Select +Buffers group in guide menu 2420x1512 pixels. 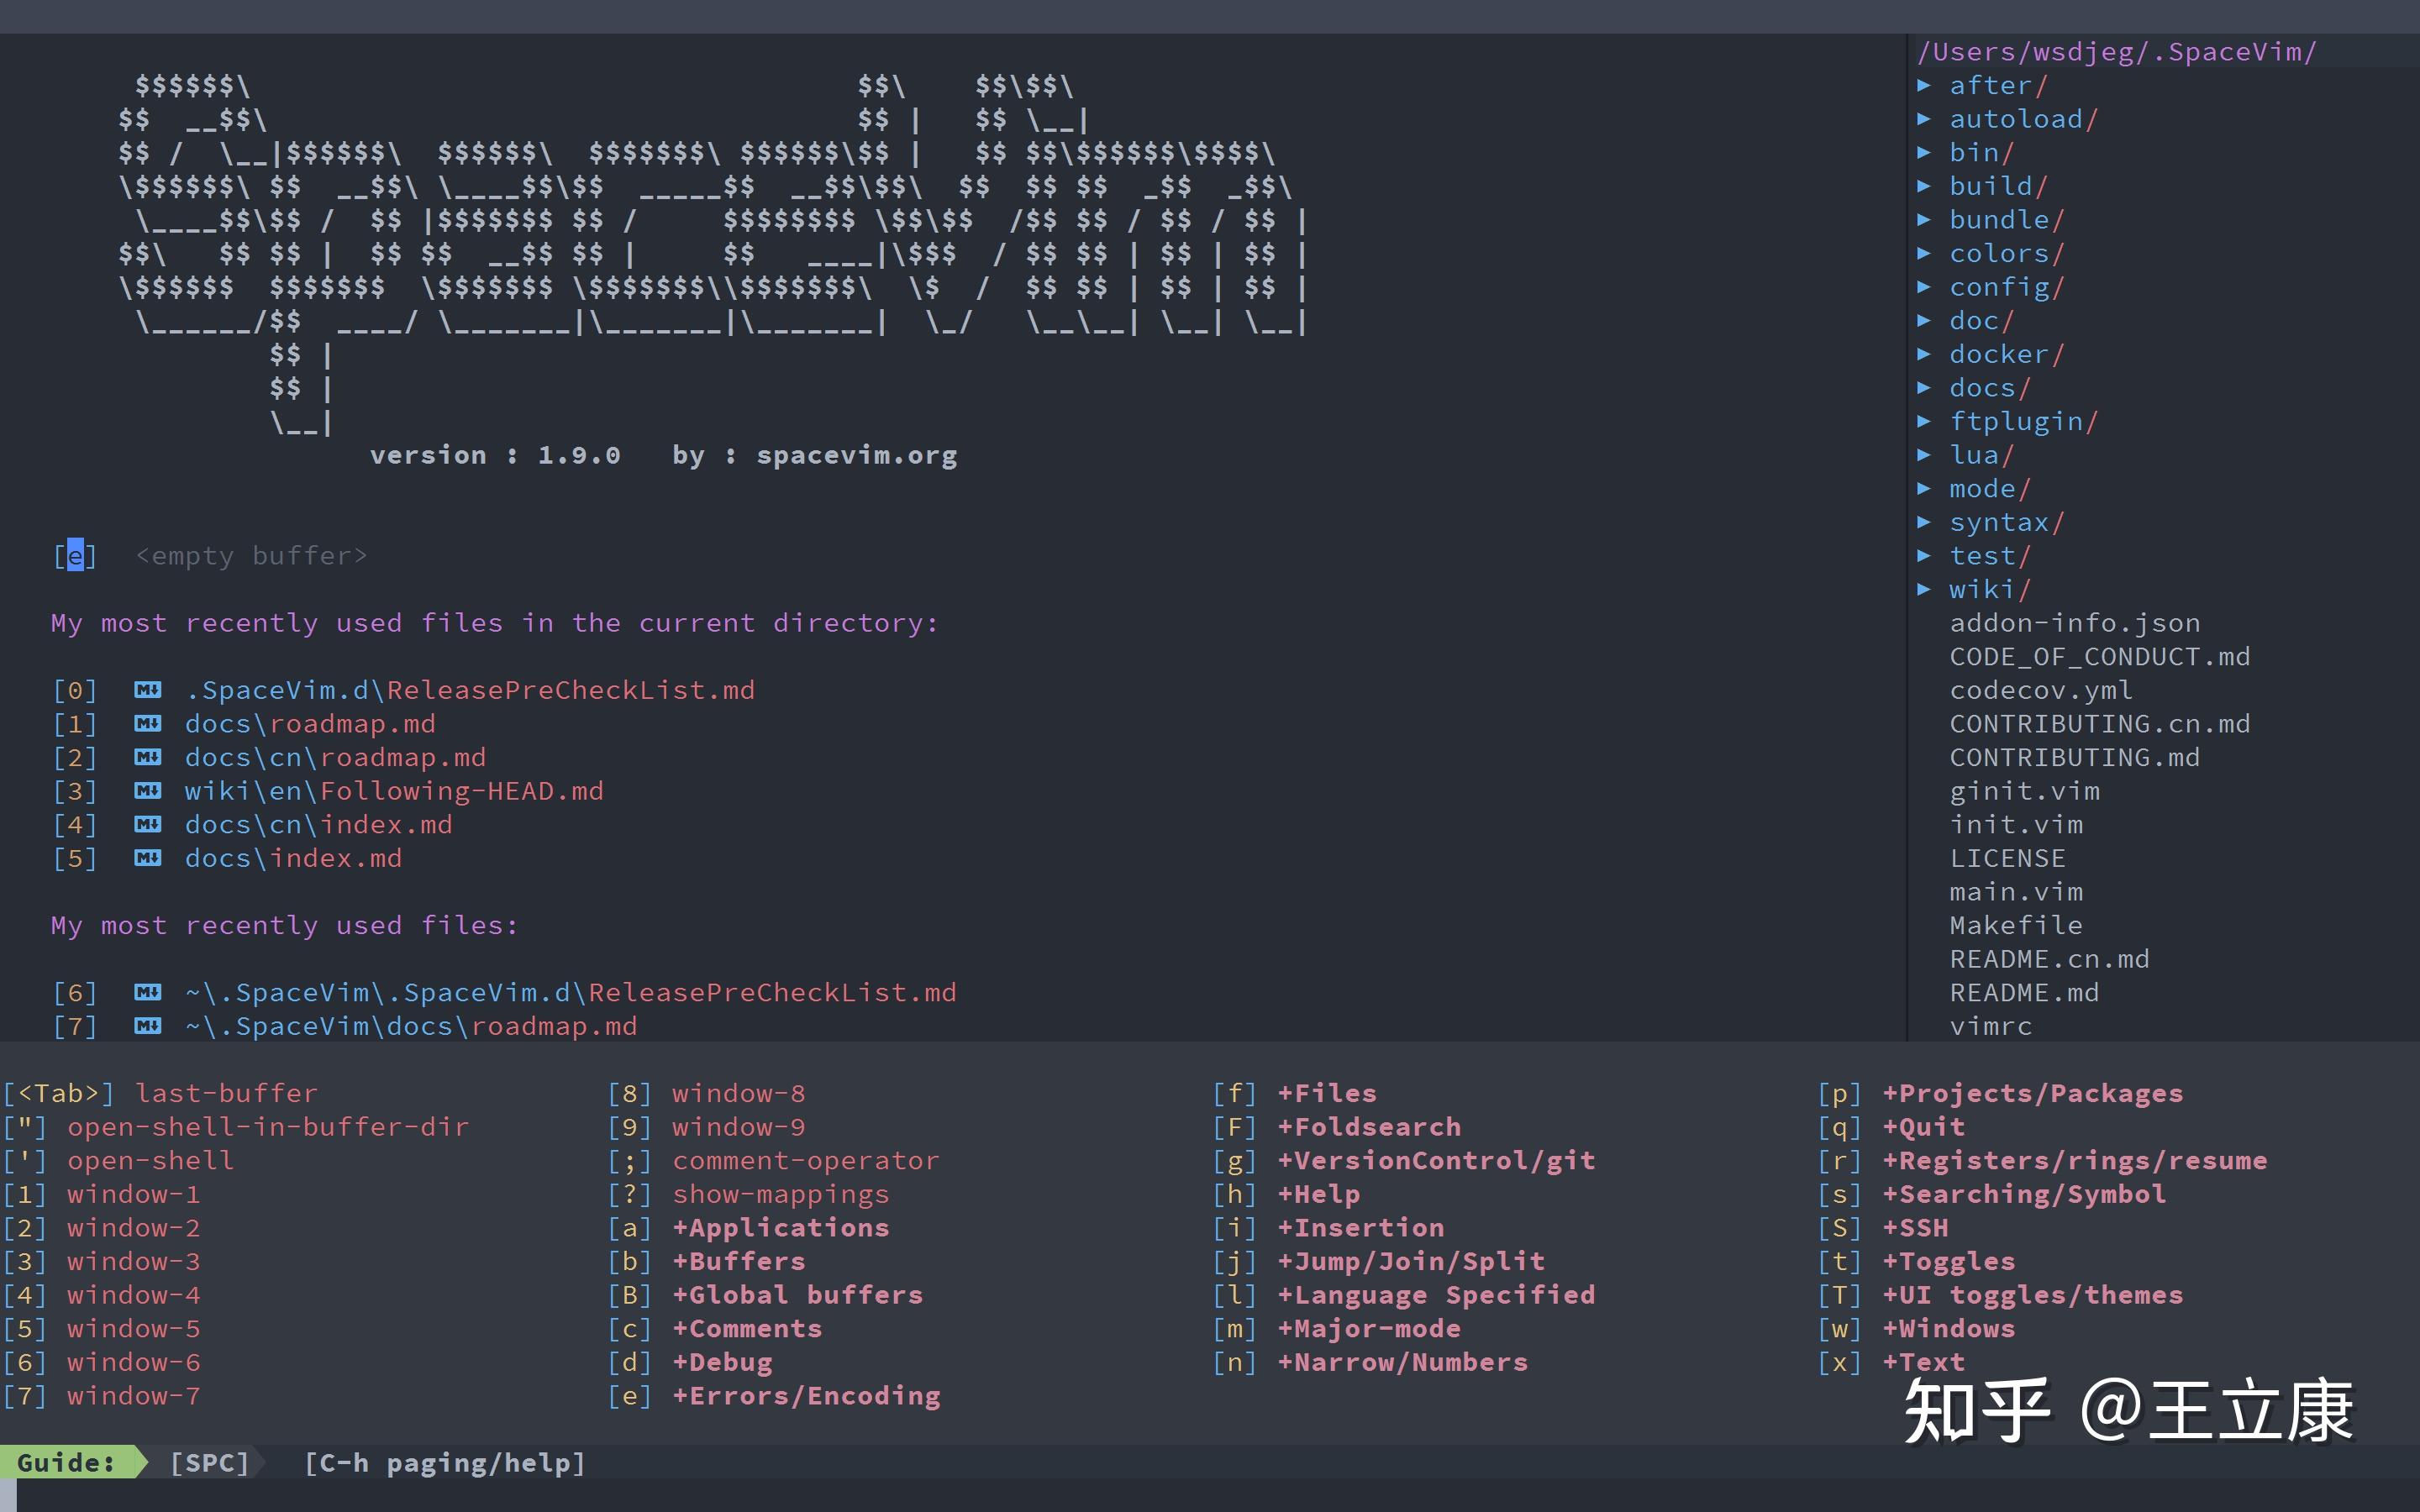739,1262
